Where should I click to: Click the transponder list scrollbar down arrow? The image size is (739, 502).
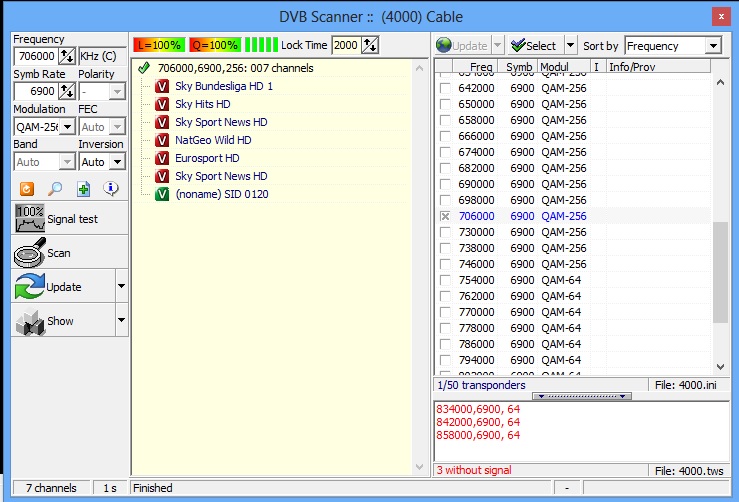[720, 367]
